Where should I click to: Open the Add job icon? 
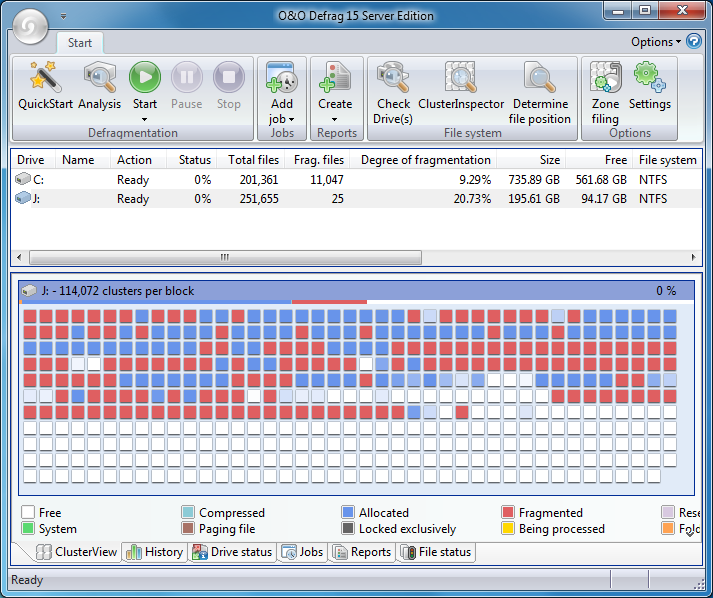coord(282,77)
